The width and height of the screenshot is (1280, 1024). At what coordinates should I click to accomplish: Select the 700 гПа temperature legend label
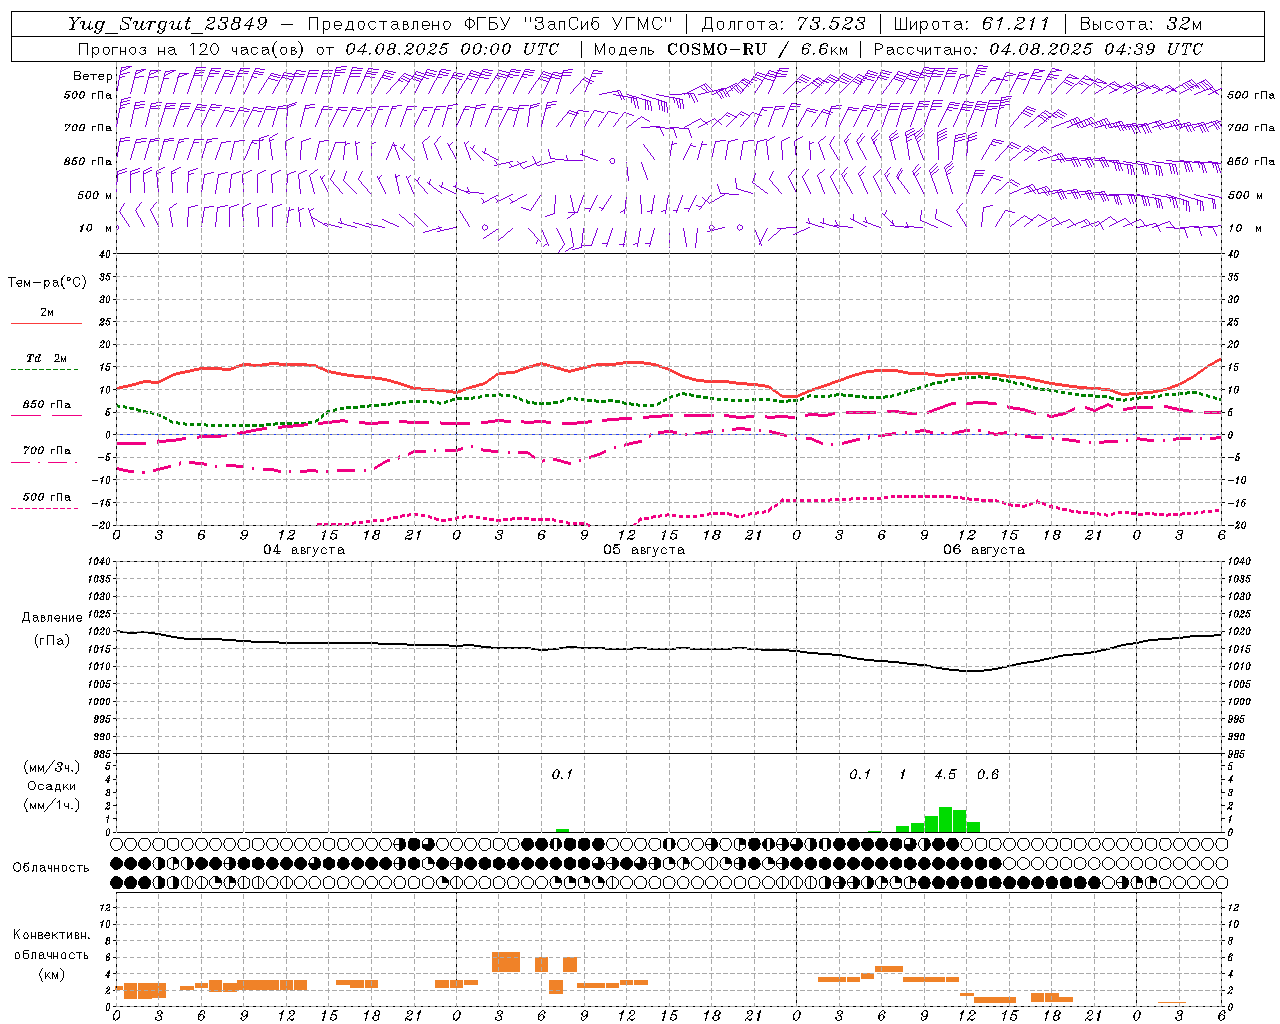click(46, 450)
